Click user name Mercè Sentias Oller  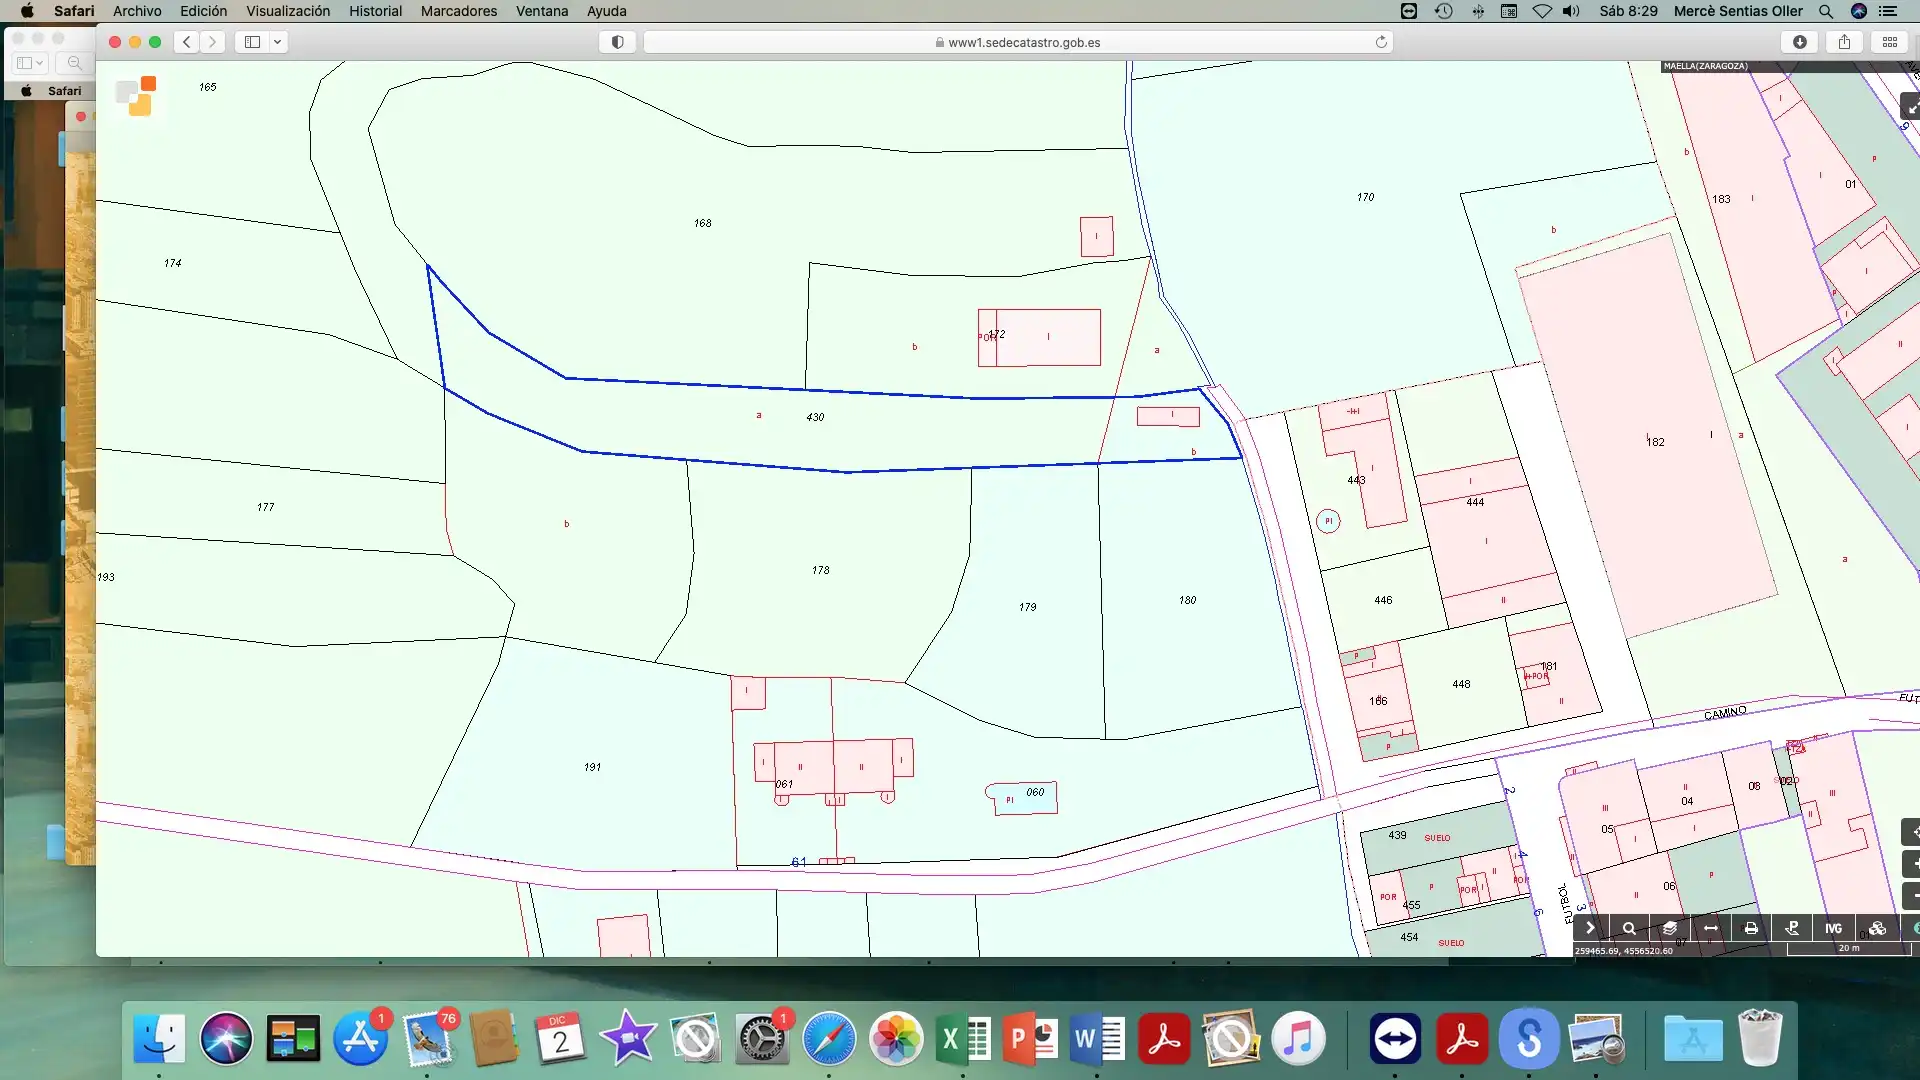(1738, 11)
